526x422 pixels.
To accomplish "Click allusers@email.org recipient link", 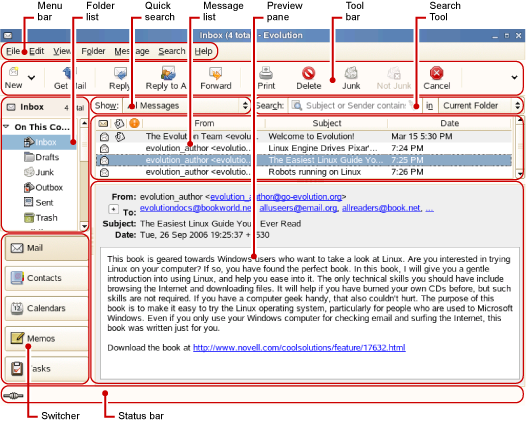I will [298, 208].
